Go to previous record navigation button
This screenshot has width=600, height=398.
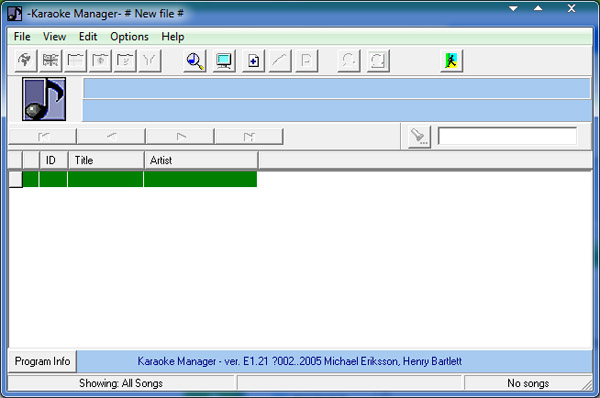(x=111, y=136)
